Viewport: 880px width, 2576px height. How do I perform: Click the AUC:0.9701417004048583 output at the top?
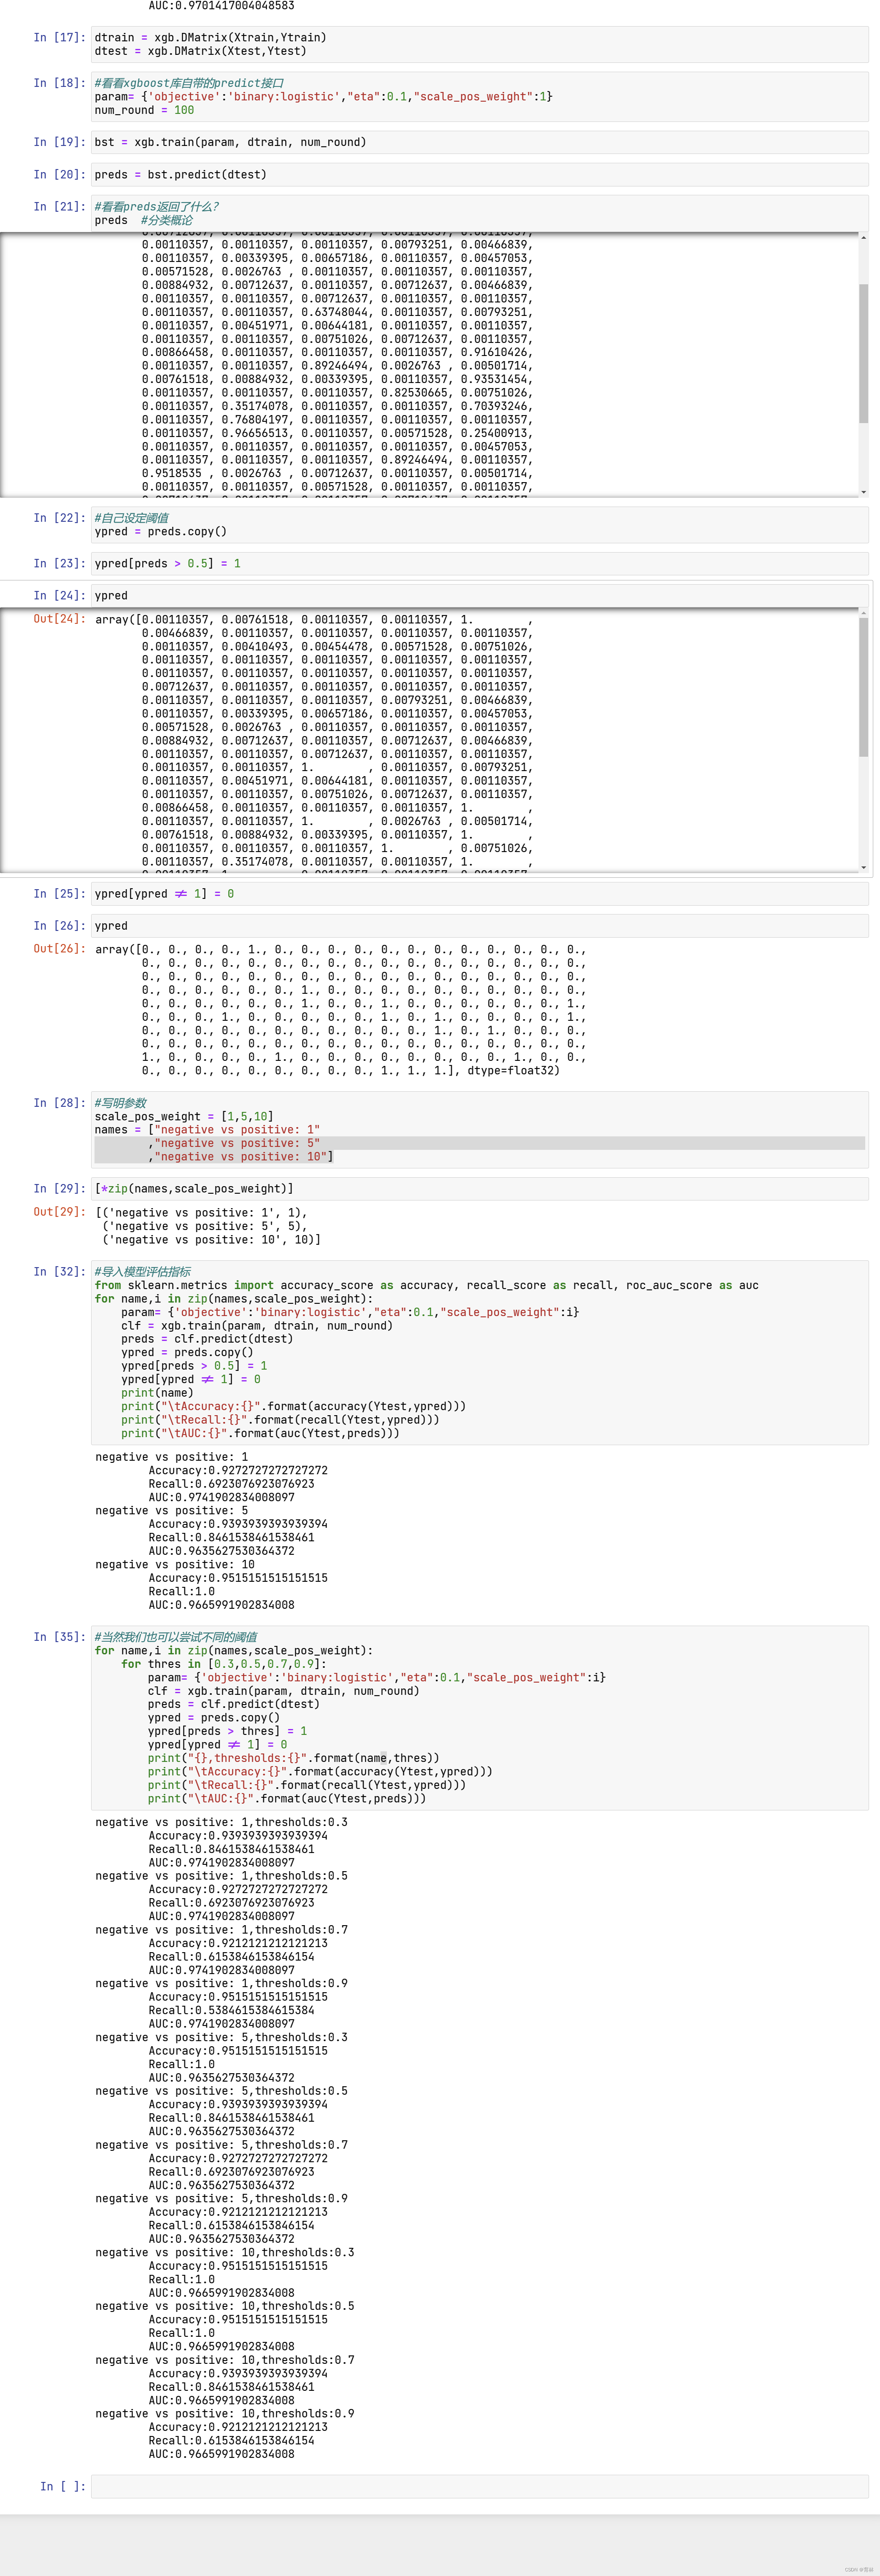point(221,5)
